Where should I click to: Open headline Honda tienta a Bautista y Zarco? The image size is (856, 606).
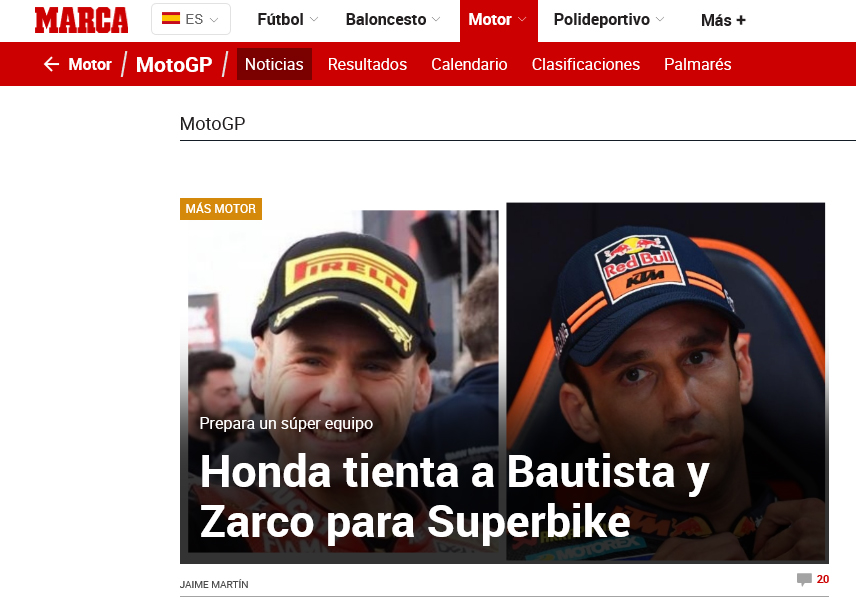454,497
